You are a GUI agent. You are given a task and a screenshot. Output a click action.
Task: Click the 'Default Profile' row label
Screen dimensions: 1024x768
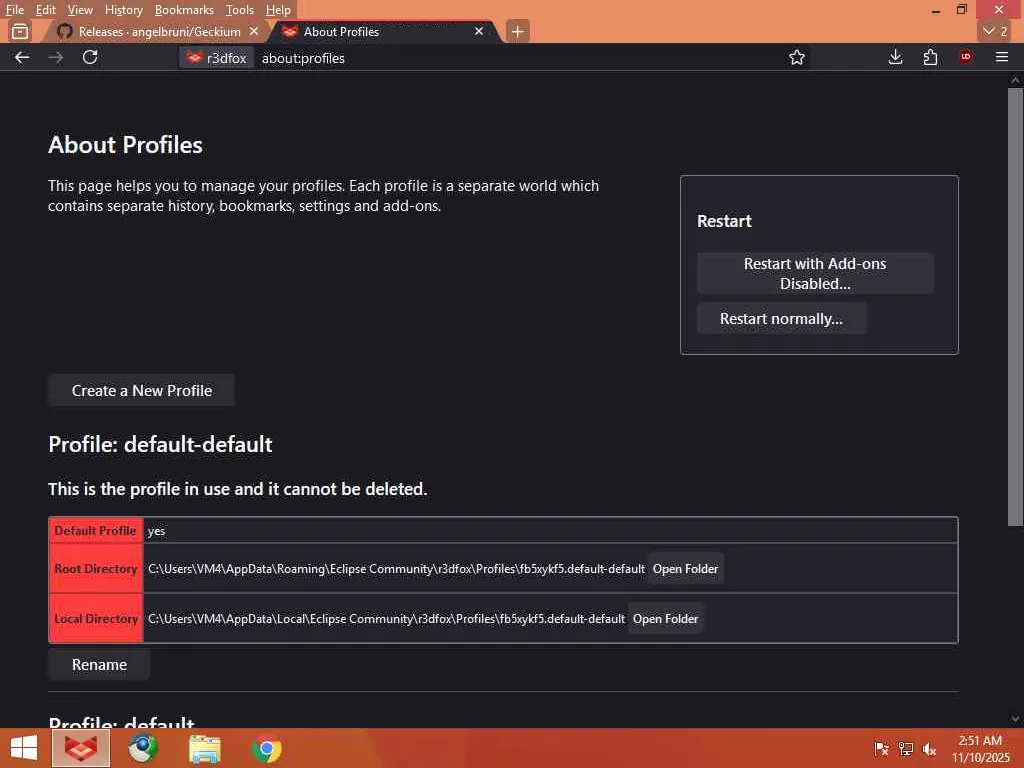pyautogui.click(x=95, y=530)
